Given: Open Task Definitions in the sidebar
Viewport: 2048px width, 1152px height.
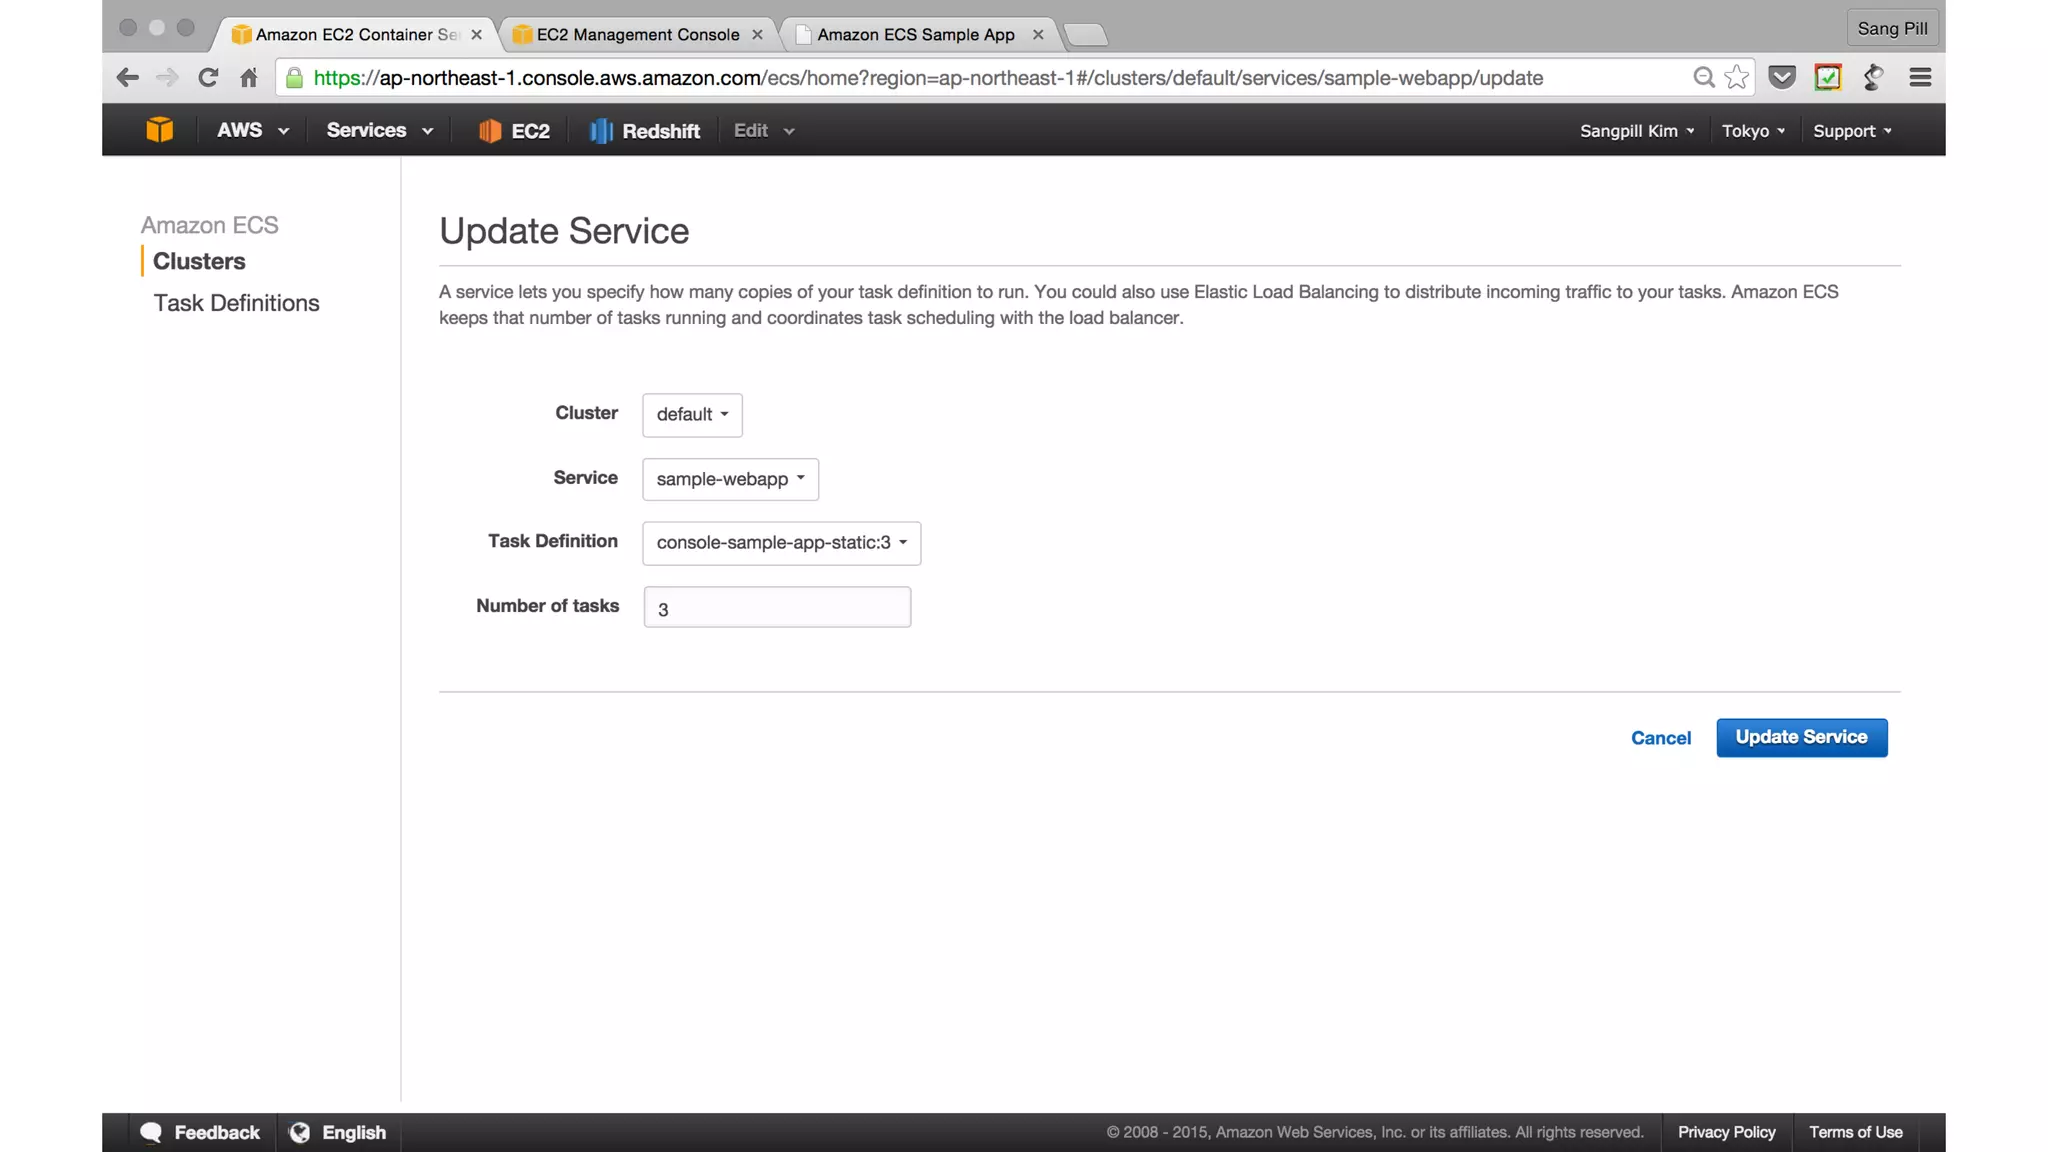Looking at the screenshot, I should click(236, 303).
